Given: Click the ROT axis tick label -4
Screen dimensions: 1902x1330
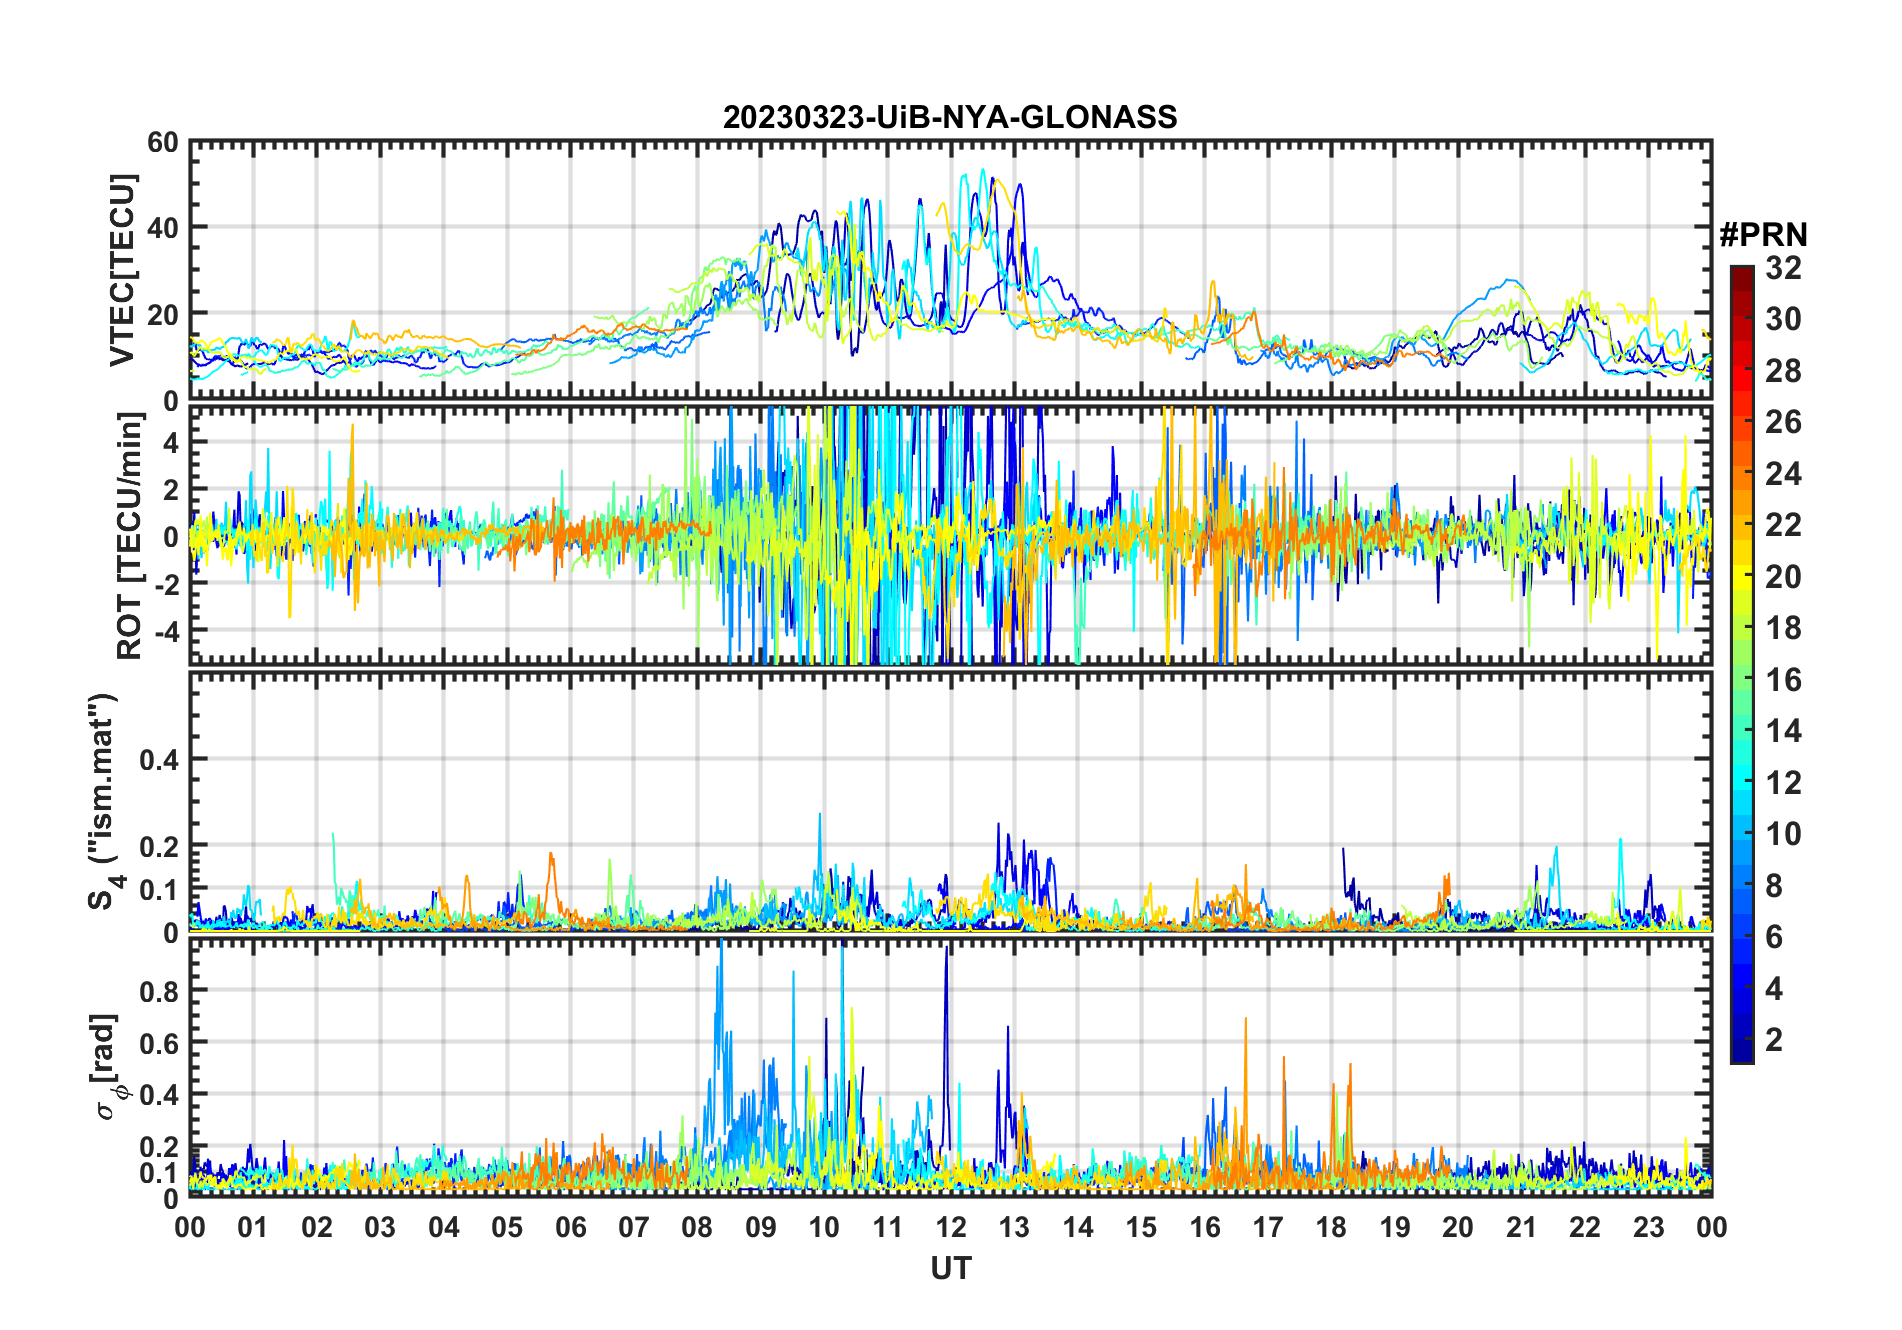Looking at the screenshot, I should point(166,631).
